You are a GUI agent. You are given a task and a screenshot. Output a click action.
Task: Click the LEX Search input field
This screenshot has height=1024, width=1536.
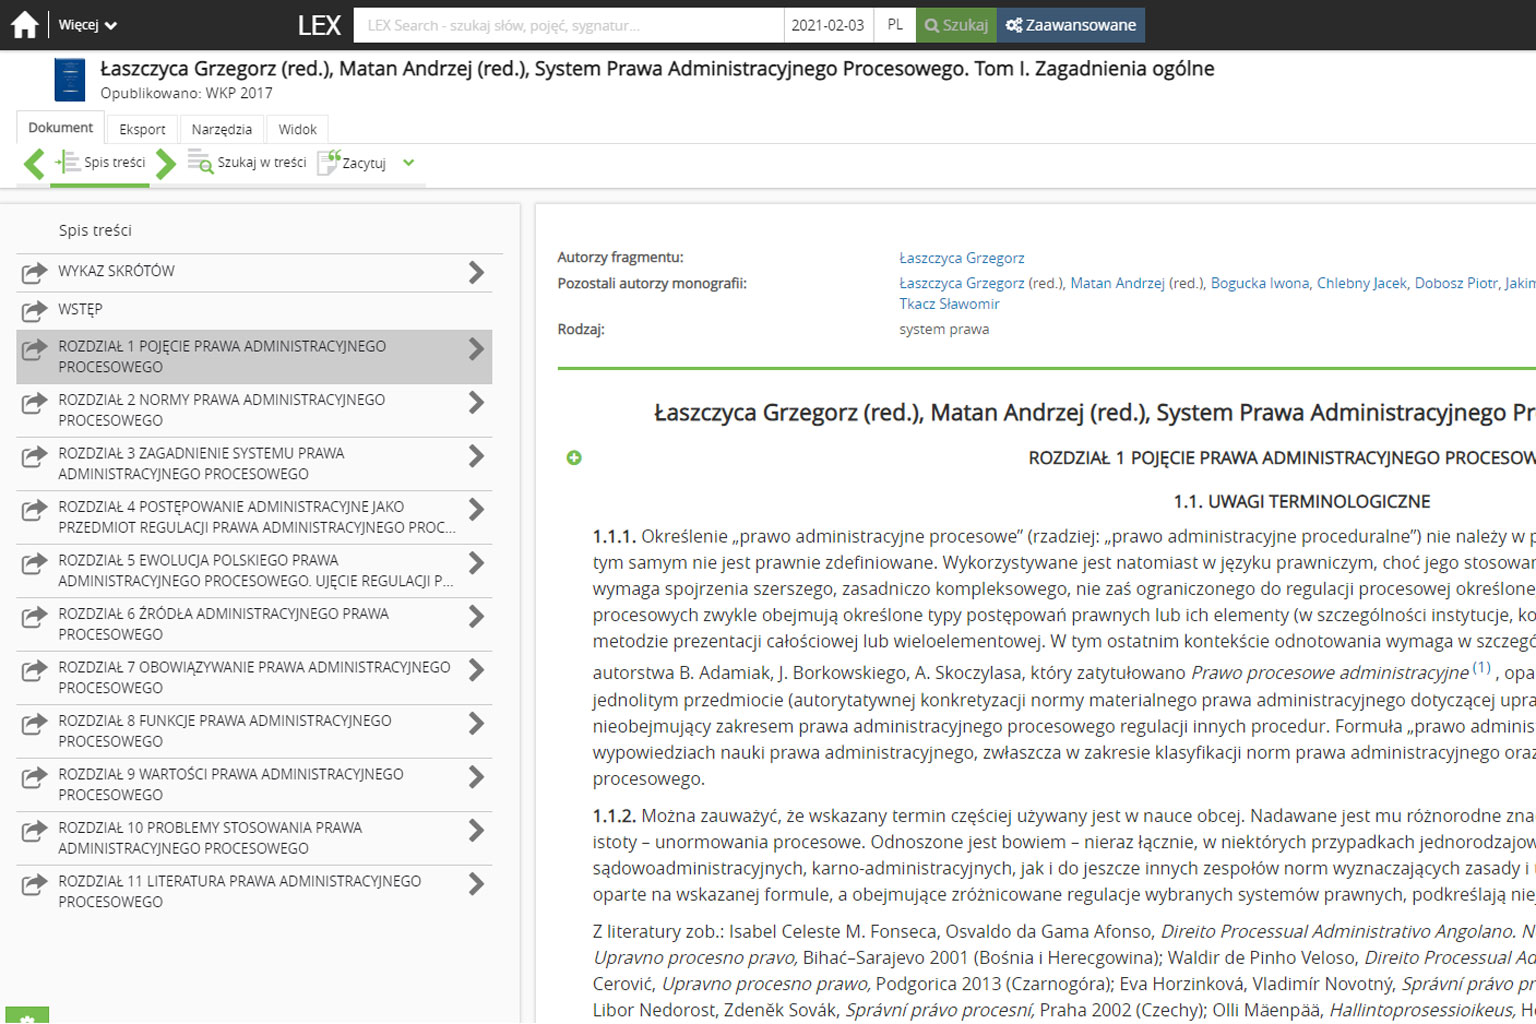[x=568, y=25]
